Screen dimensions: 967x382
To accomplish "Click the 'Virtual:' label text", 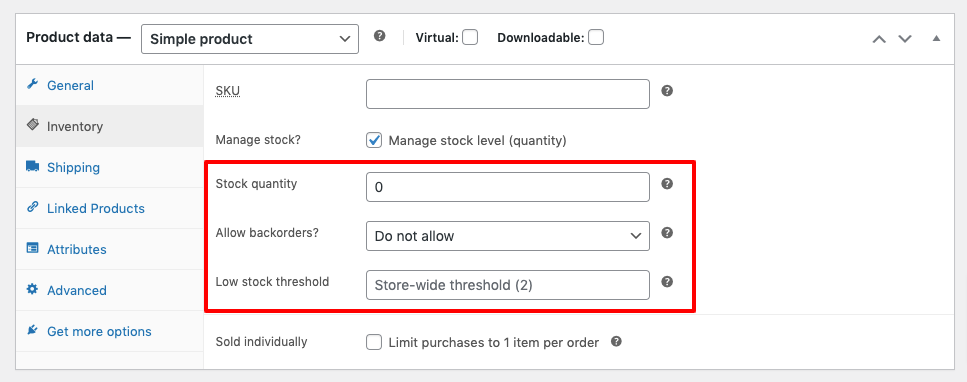I will point(437,38).
